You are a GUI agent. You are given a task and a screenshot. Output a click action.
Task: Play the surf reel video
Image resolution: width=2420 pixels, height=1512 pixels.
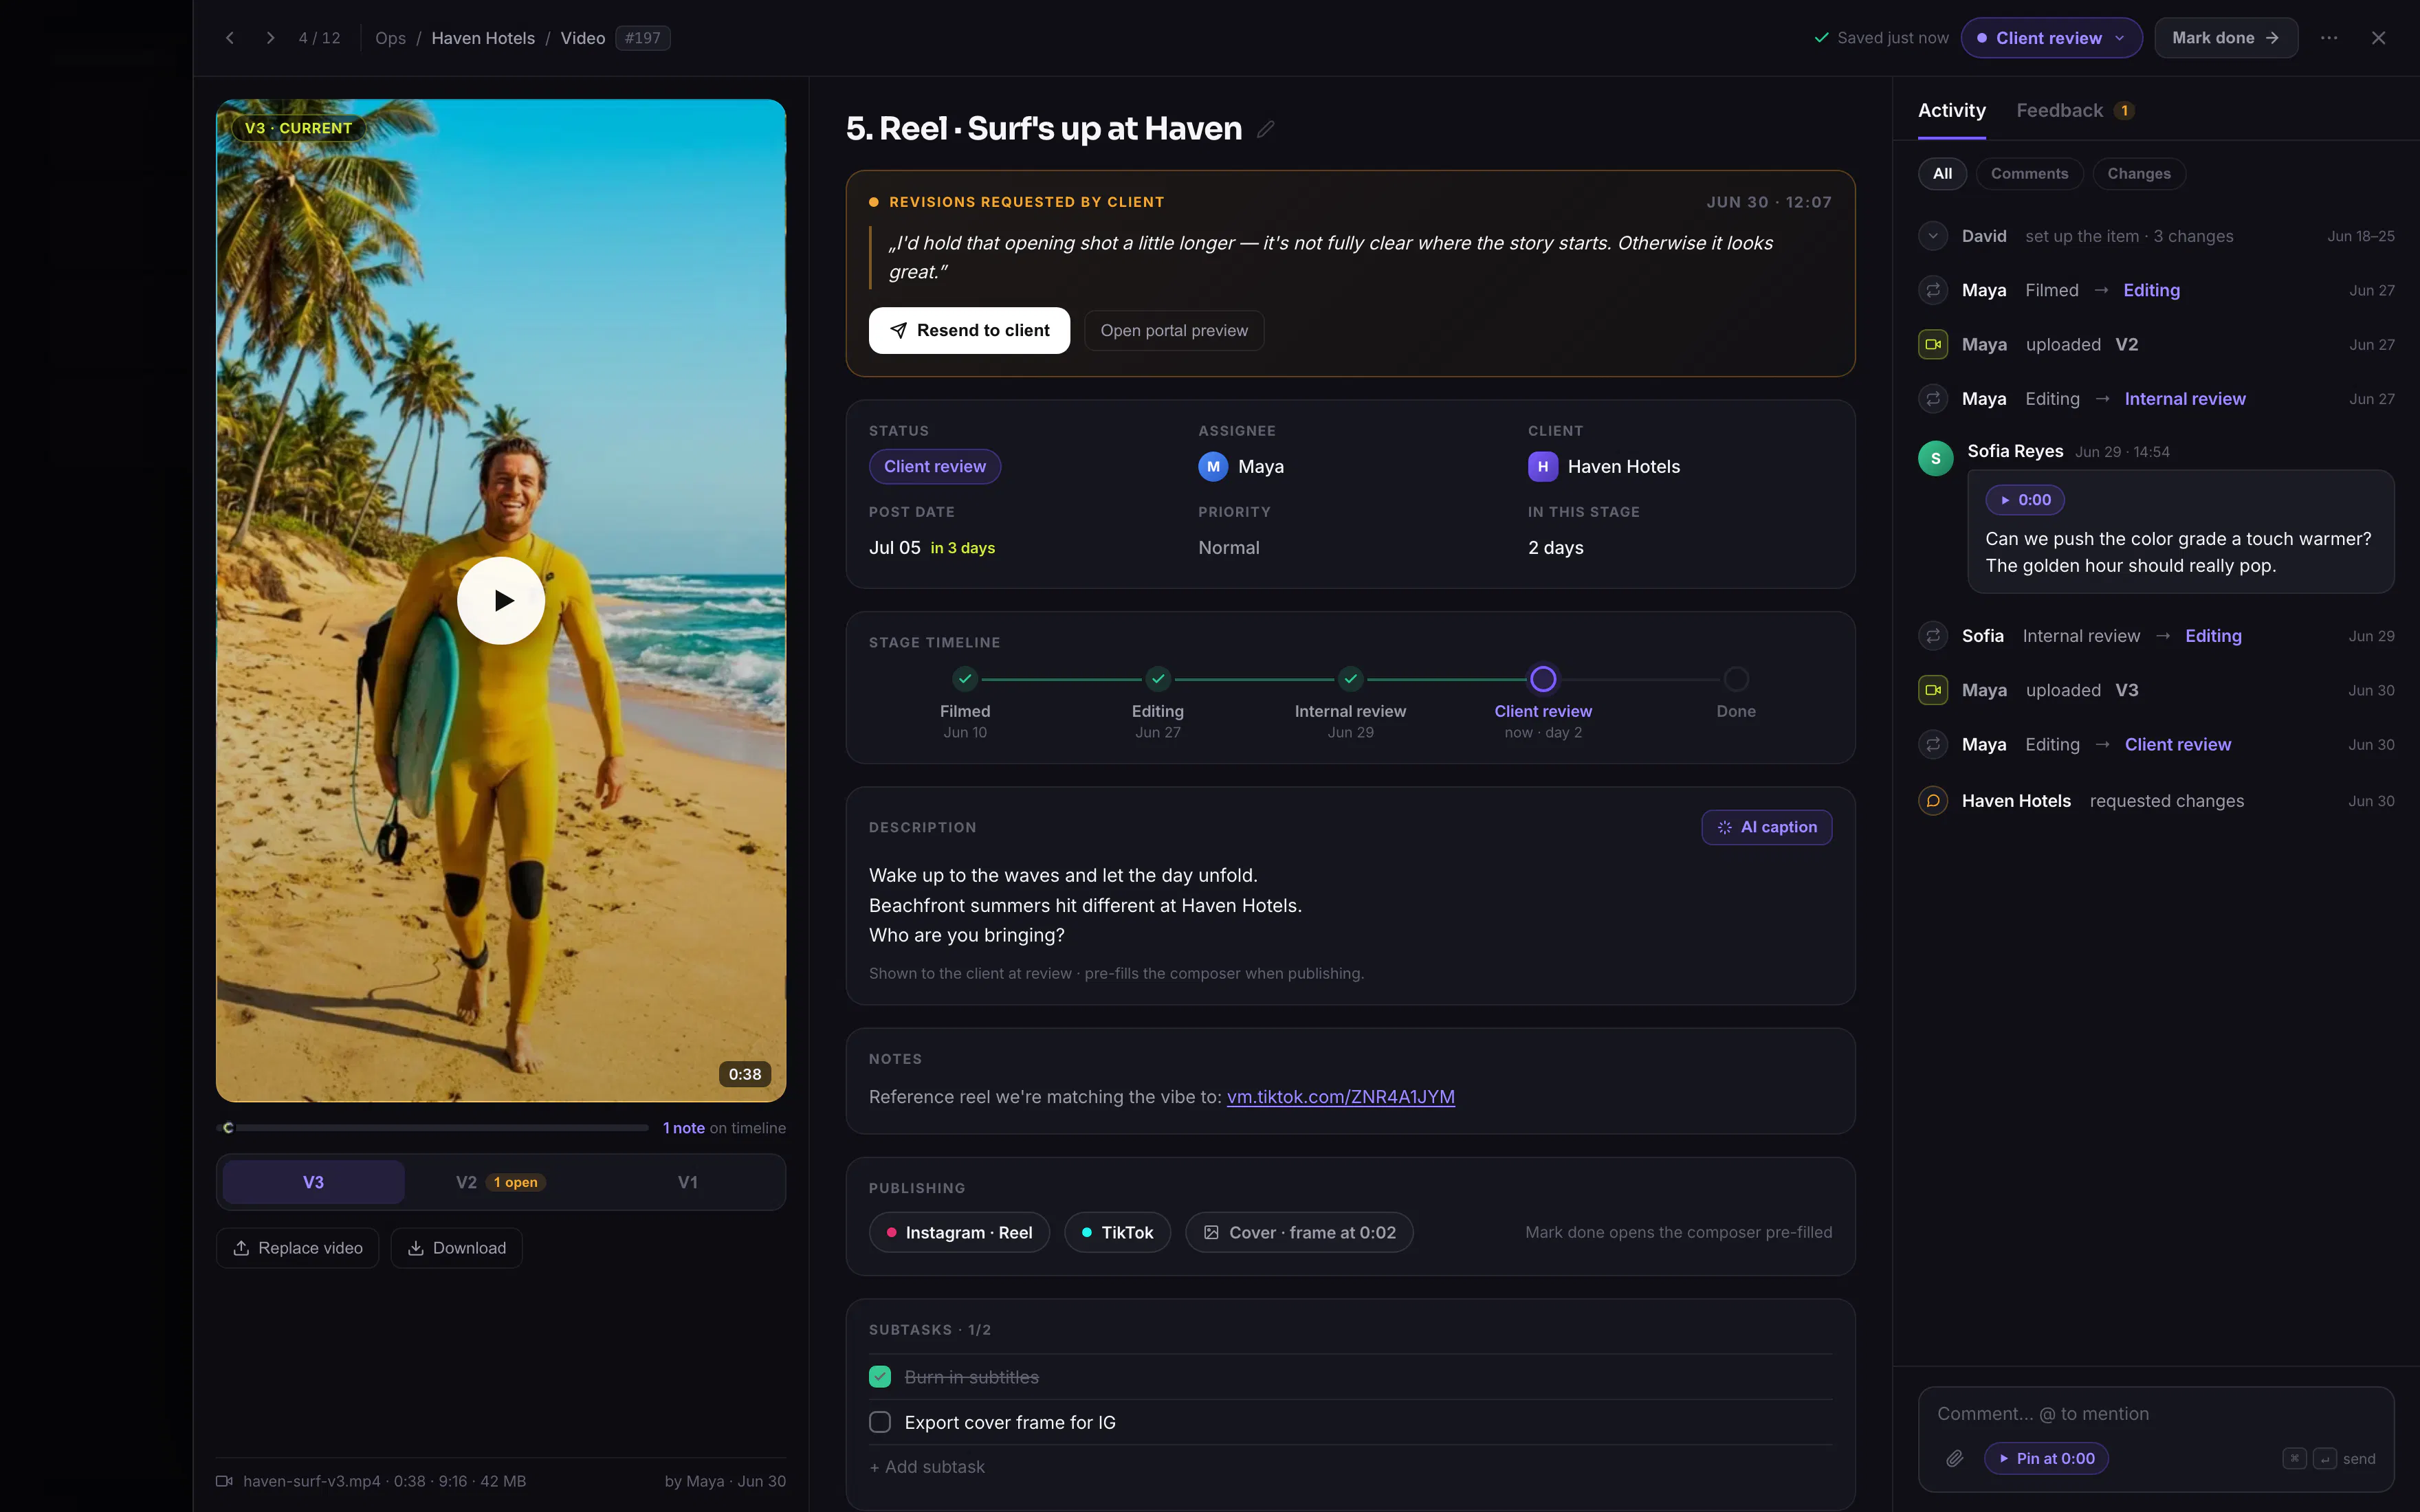click(501, 600)
